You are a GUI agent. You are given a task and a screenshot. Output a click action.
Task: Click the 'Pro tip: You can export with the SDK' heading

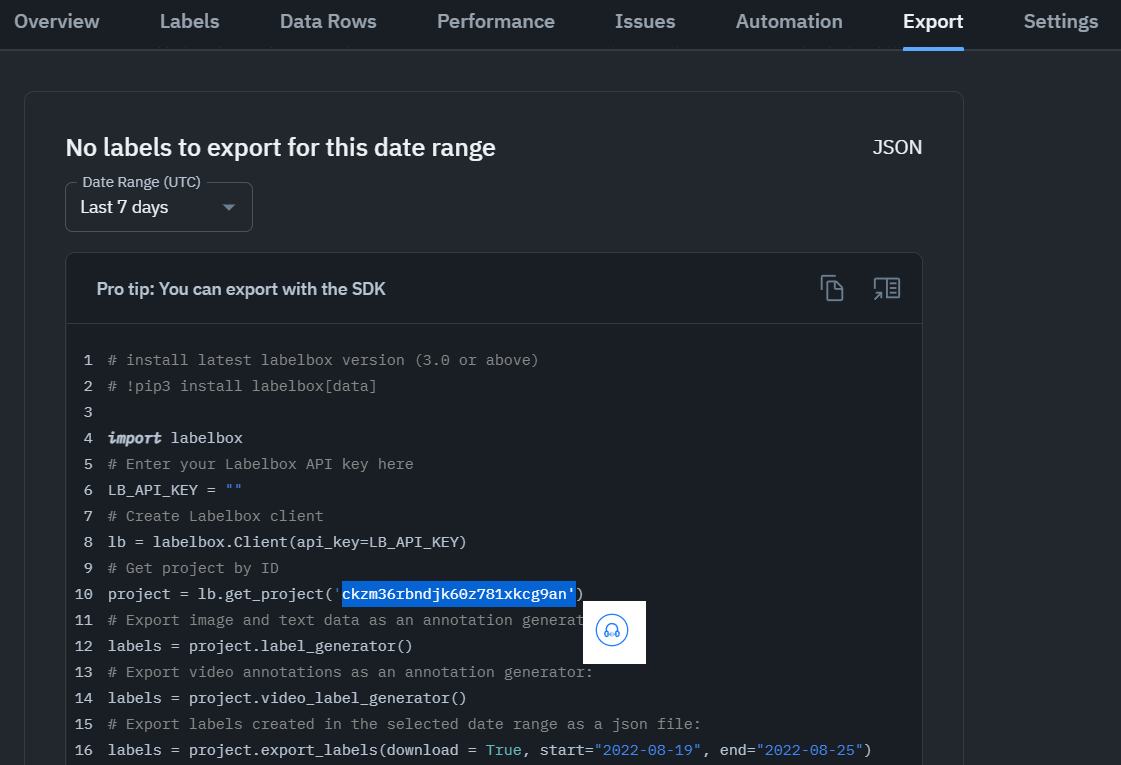tap(241, 289)
